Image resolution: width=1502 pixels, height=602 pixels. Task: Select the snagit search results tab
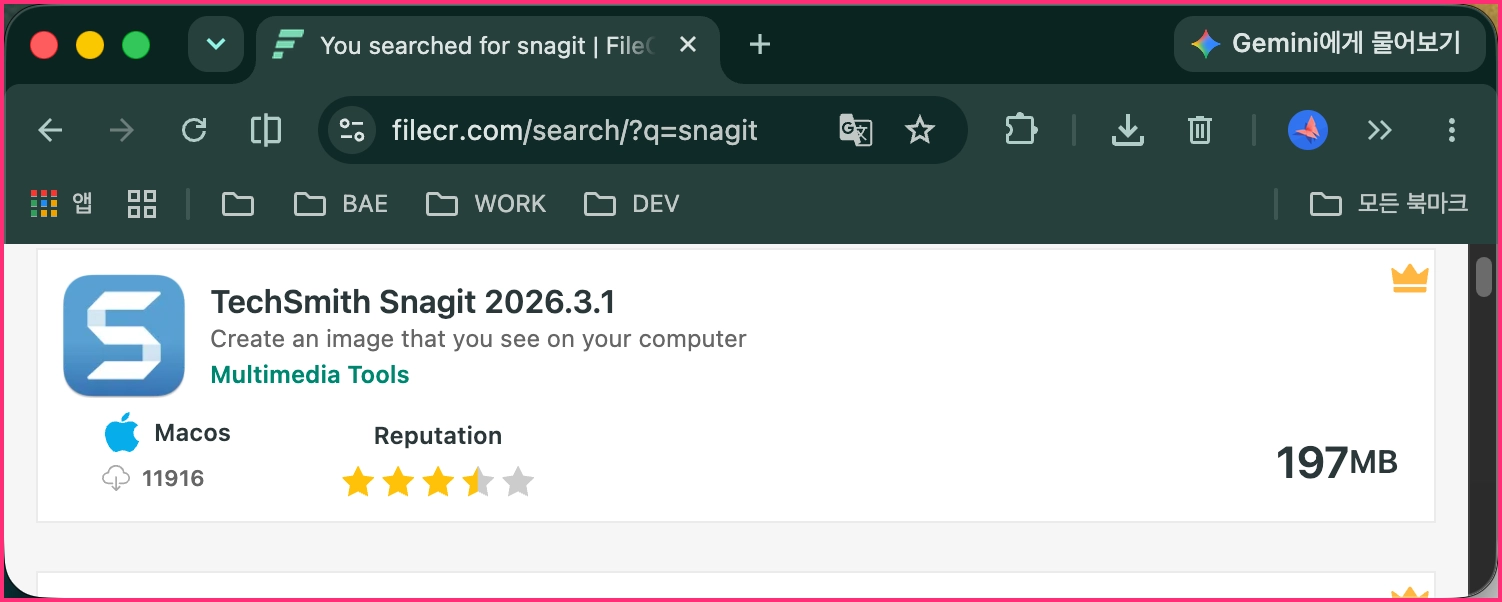(488, 45)
